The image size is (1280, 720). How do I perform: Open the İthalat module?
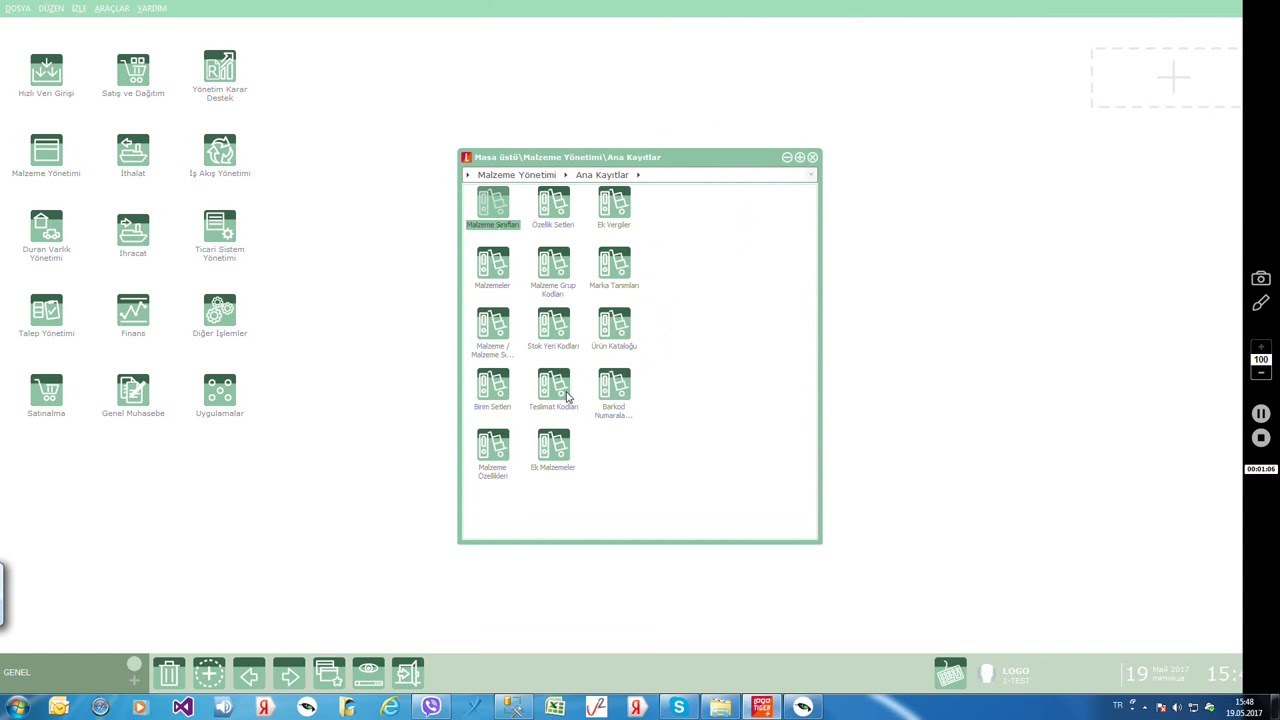(133, 156)
